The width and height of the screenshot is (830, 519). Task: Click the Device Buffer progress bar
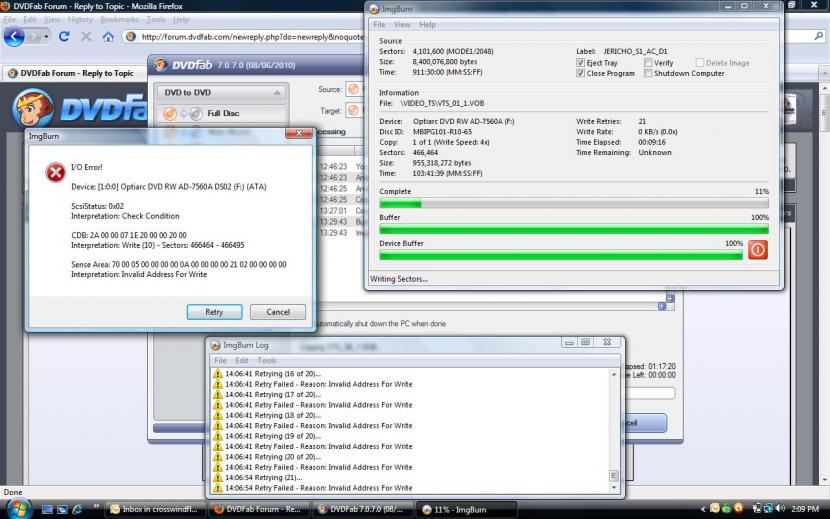coord(561,256)
